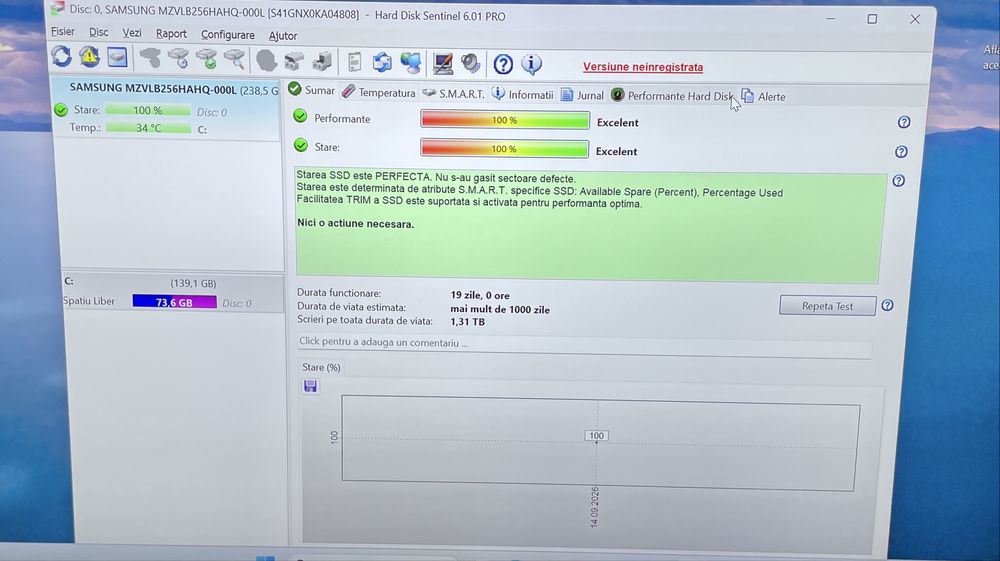This screenshot has width=1000, height=561.
Task: Click 'Scrieri pe toata durata de viata:' label
Action: pyautogui.click(x=365, y=321)
